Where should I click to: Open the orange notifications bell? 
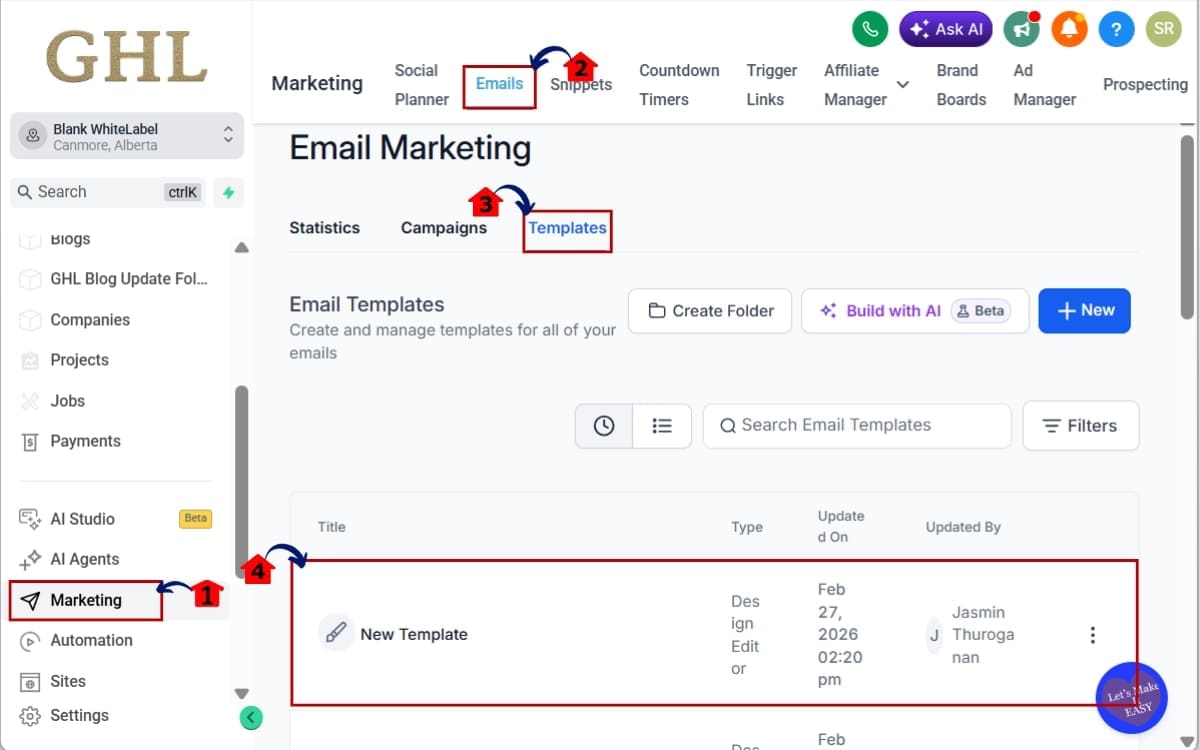1069,29
